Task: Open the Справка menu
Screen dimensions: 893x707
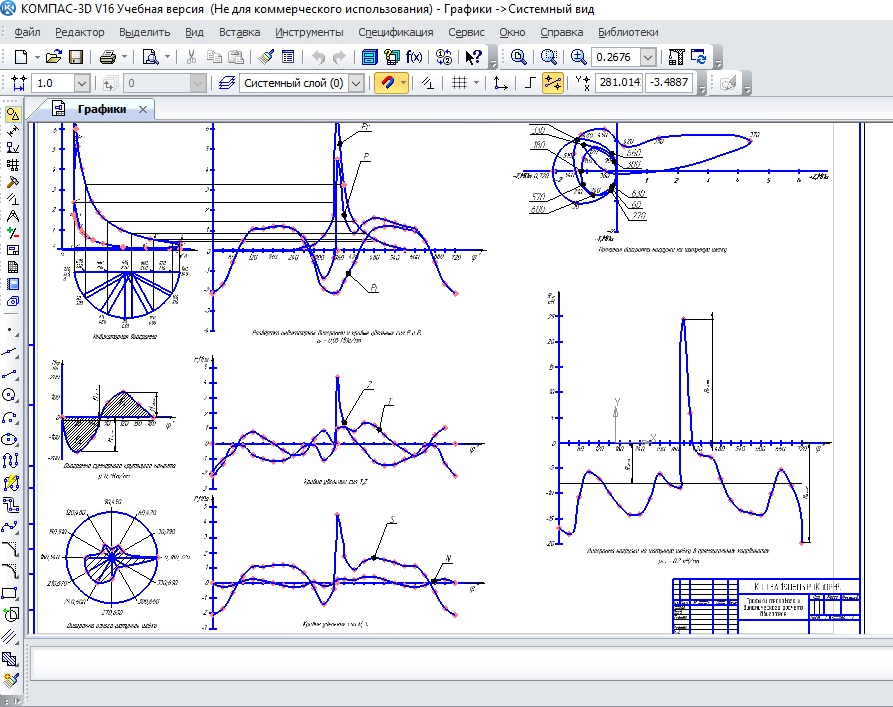Action: click(562, 32)
